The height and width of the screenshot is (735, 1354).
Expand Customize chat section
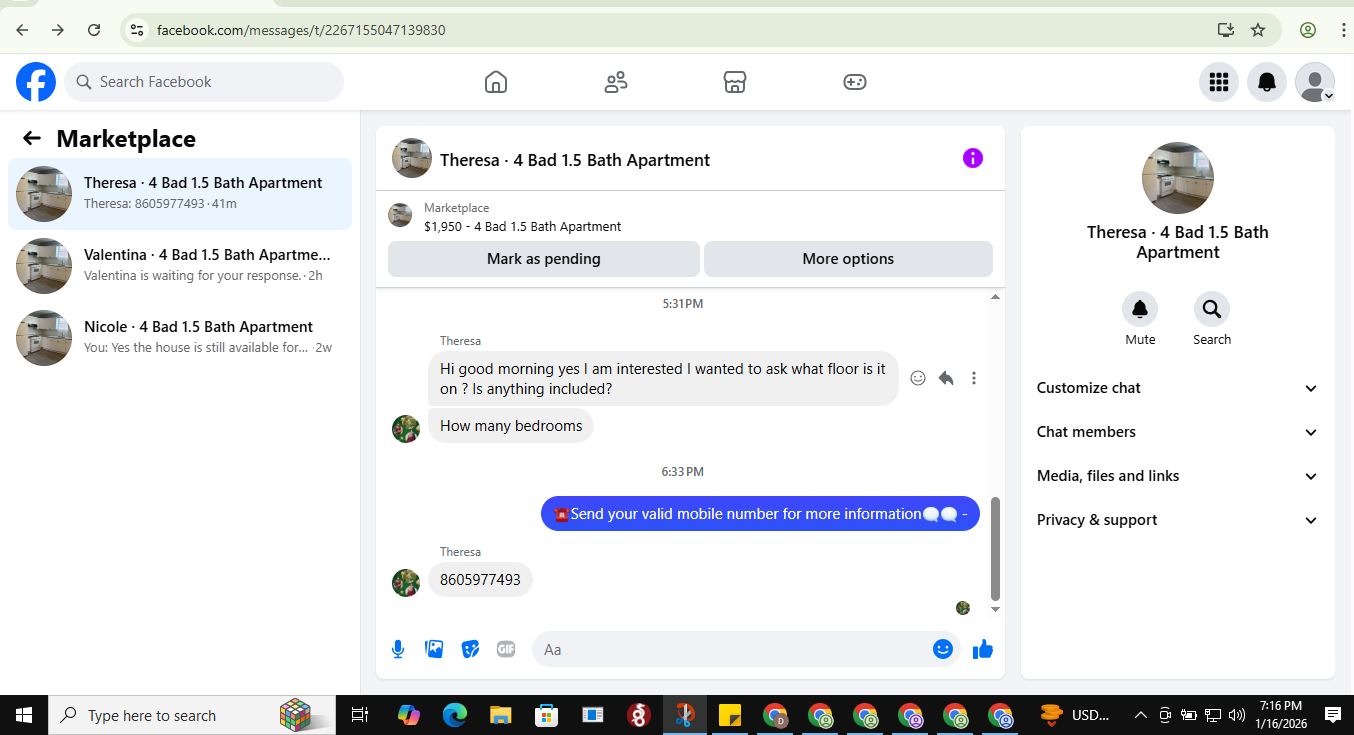tap(1178, 388)
